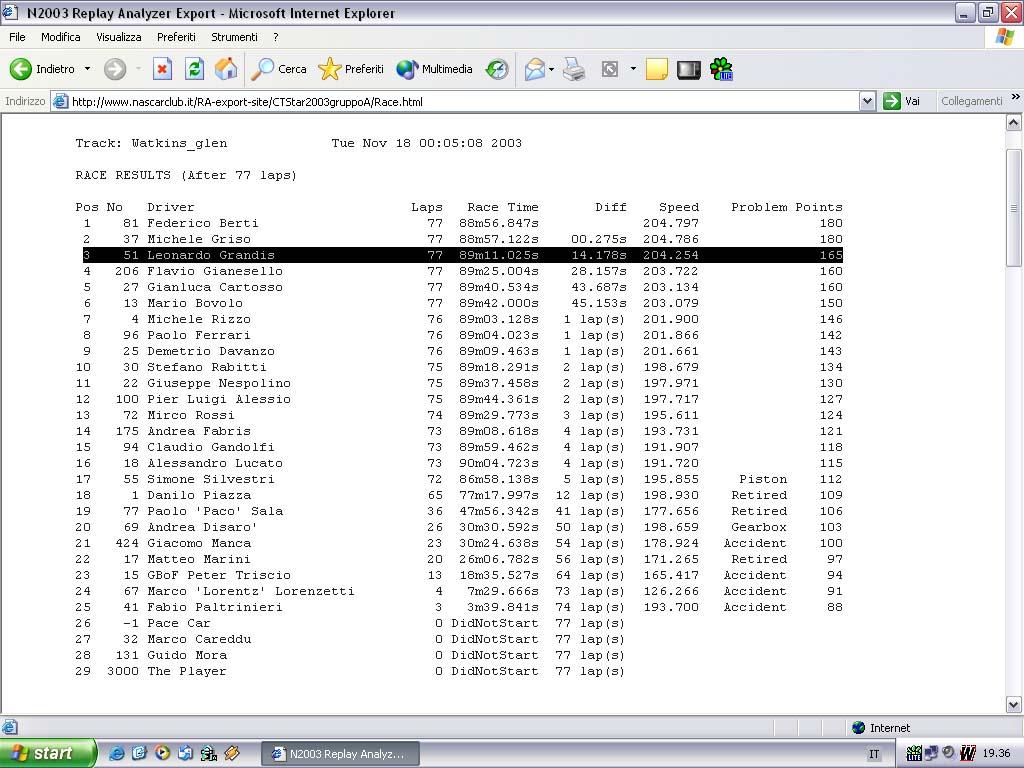1024x768 pixels.
Task: Open the address bar dropdown list
Action: [x=867, y=101]
